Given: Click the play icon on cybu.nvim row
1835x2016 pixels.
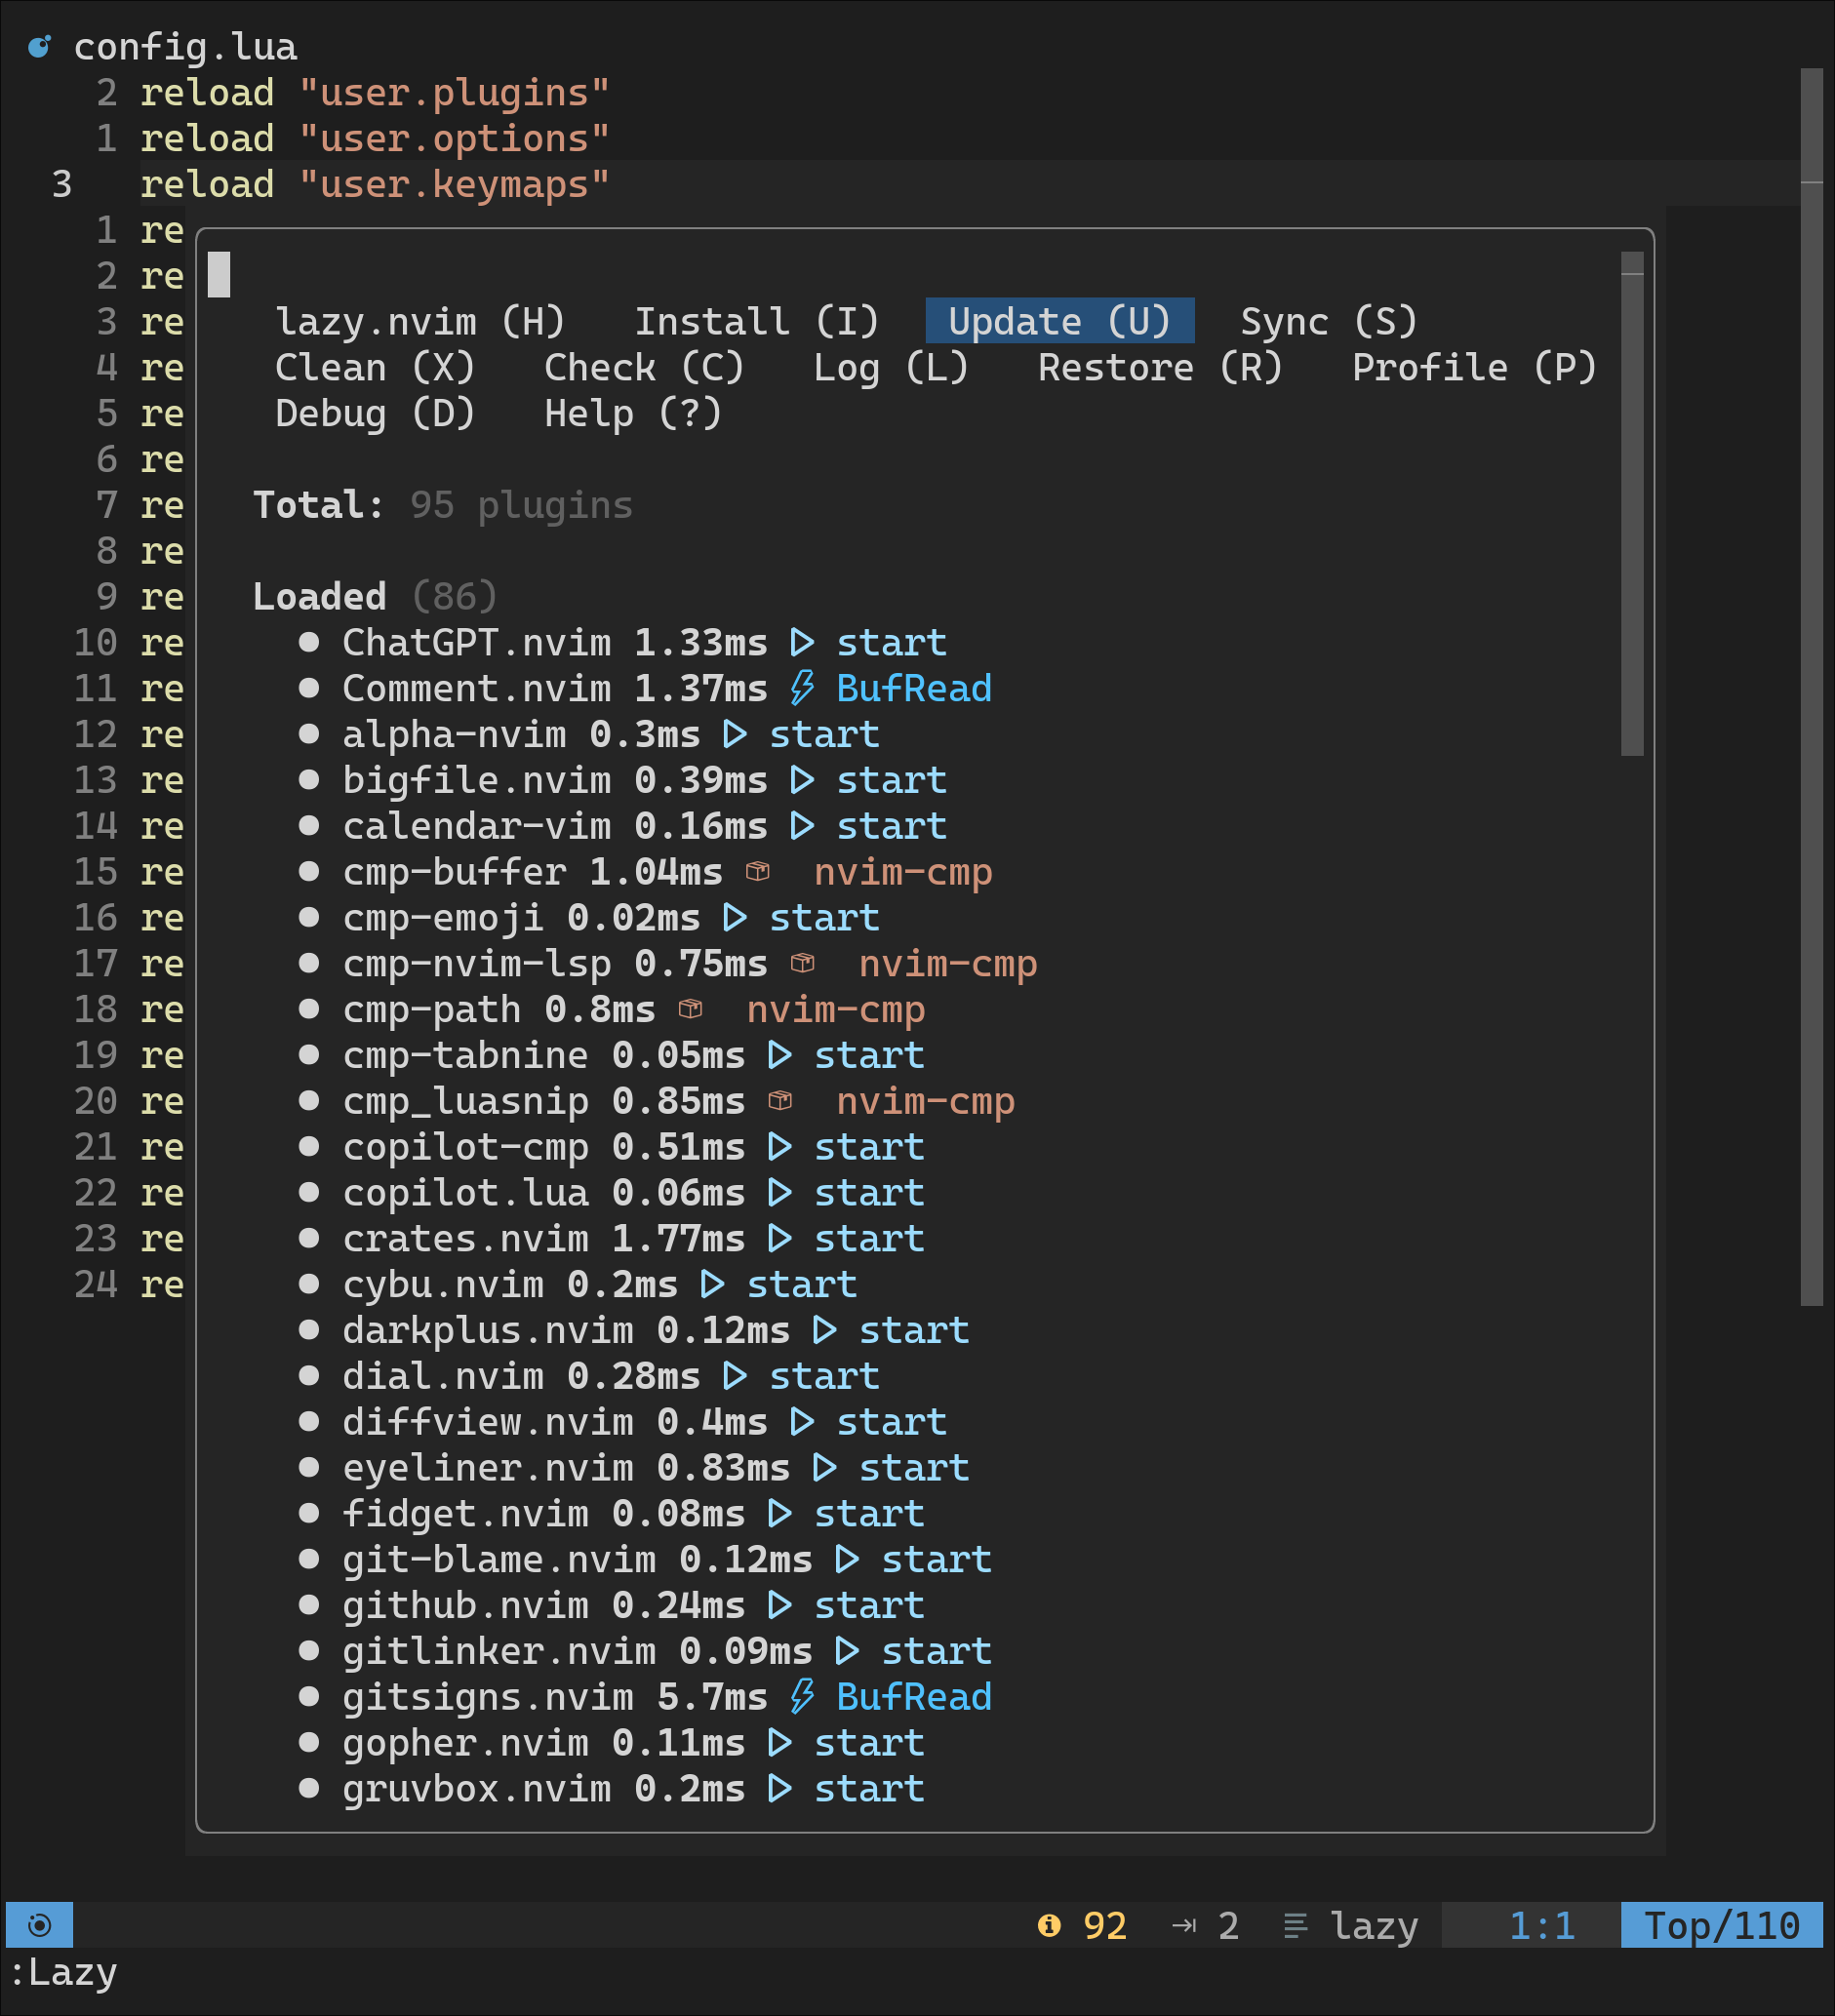Looking at the screenshot, I should [712, 1284].
